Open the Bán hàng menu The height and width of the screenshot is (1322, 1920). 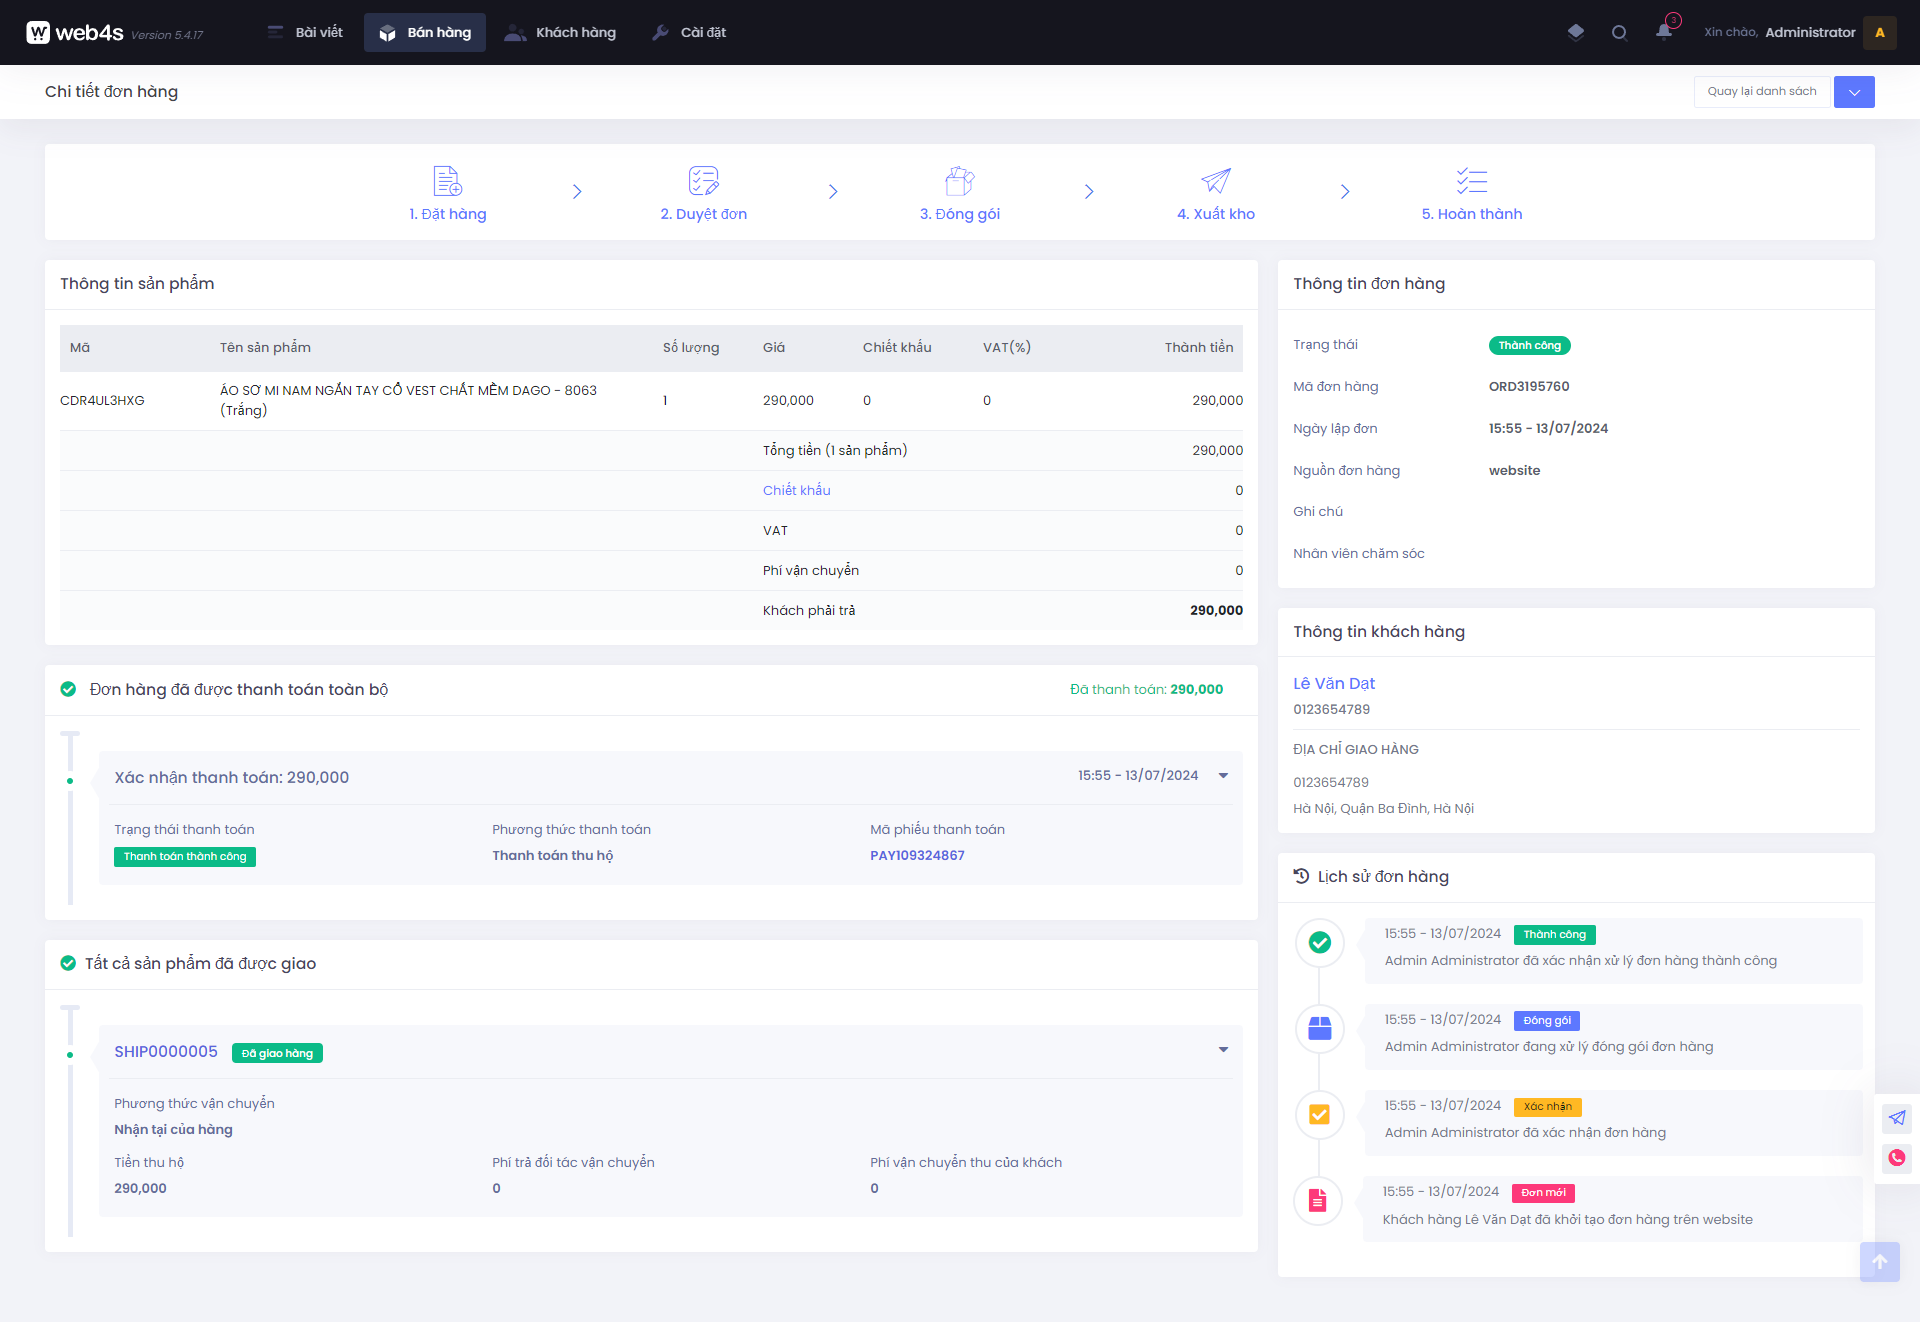[x=425, y=32]
